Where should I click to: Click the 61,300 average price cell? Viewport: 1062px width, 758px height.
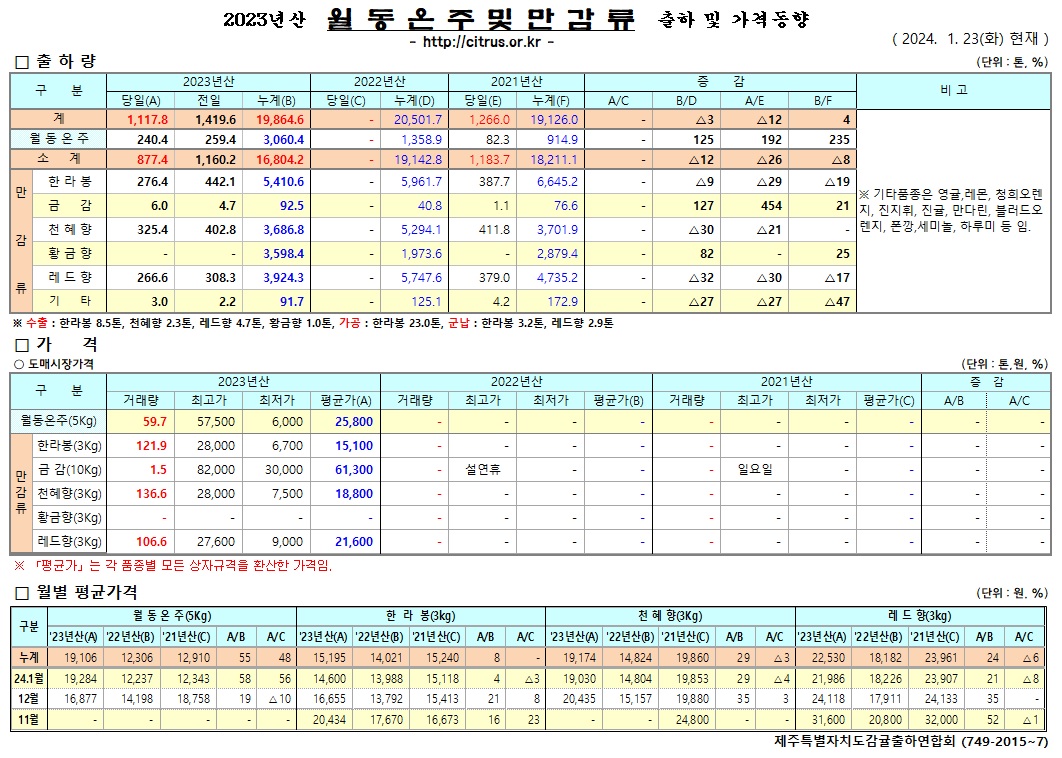354,469
